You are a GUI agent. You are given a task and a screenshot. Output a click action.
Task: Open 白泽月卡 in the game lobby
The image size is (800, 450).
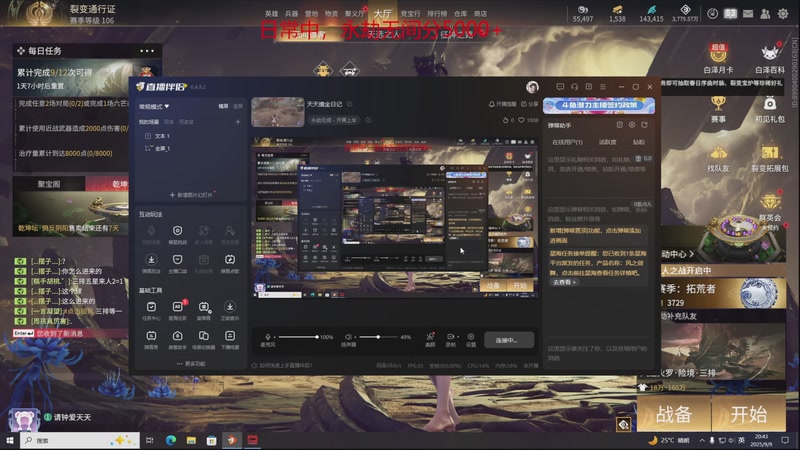[x=718, y=58]
